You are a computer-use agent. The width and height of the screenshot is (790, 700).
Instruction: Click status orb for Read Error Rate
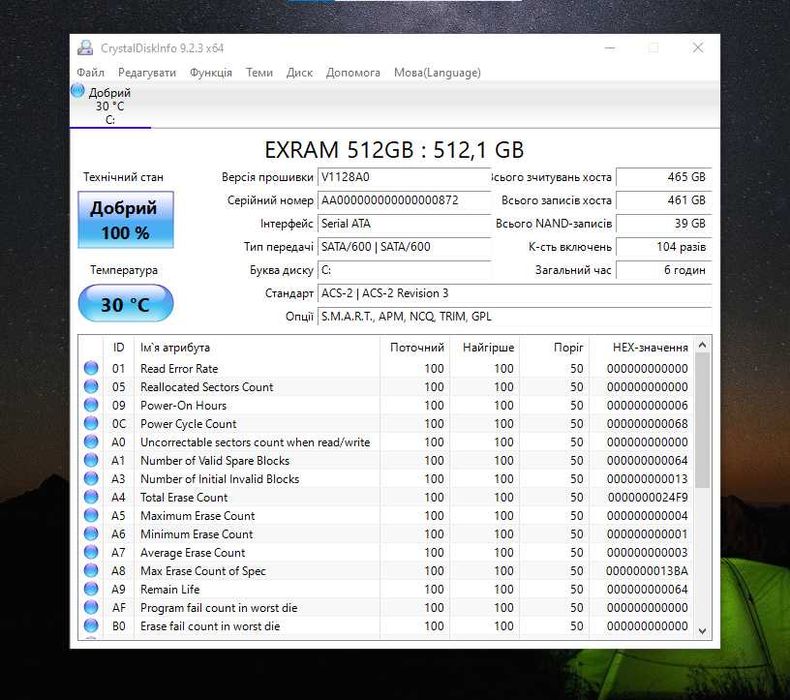tap(91, 368)
